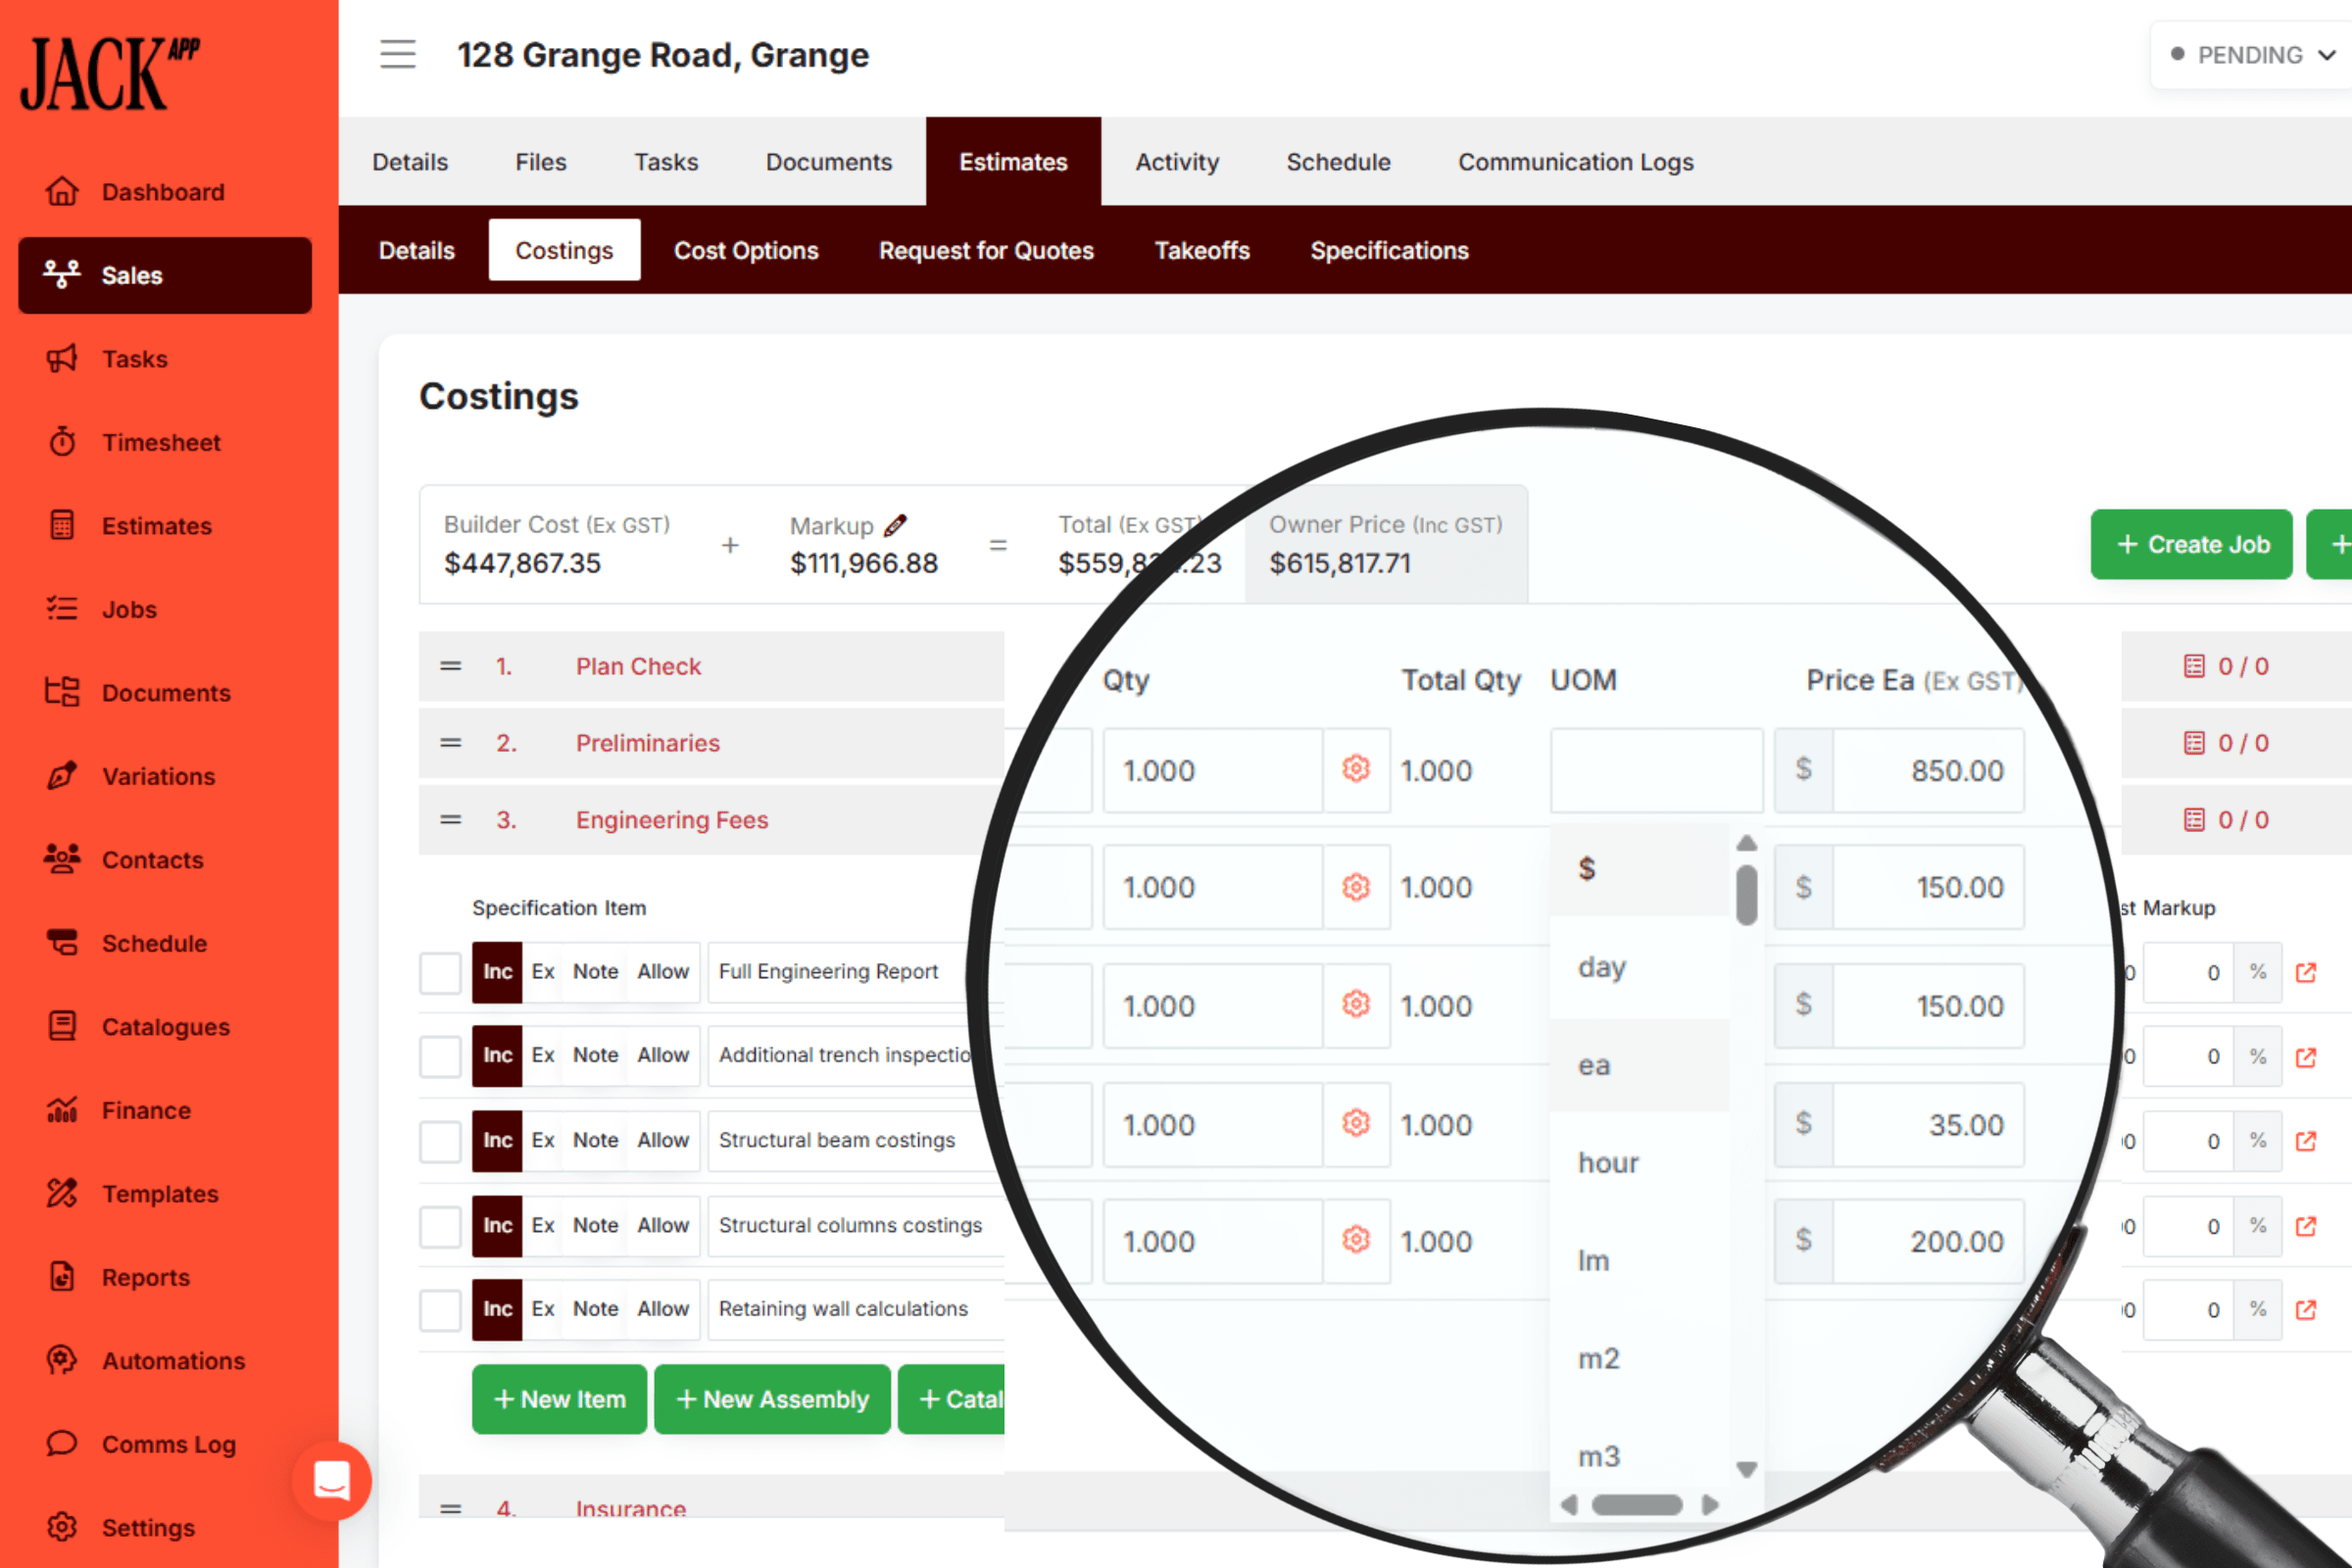The width and height of the screenshot is (2352, 1568).
Task: Click the Create Job button
Action: click(x=2191, y=545)
